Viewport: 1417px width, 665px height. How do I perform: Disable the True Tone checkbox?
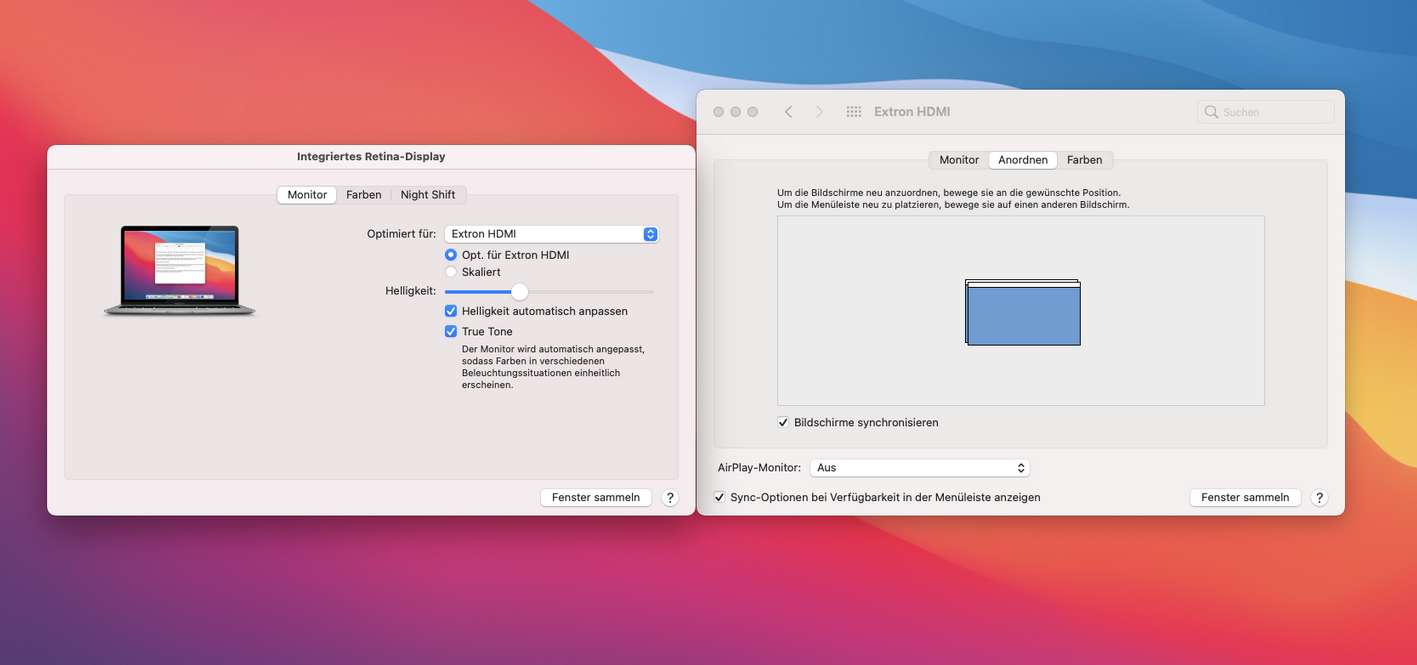click(451, 331)
